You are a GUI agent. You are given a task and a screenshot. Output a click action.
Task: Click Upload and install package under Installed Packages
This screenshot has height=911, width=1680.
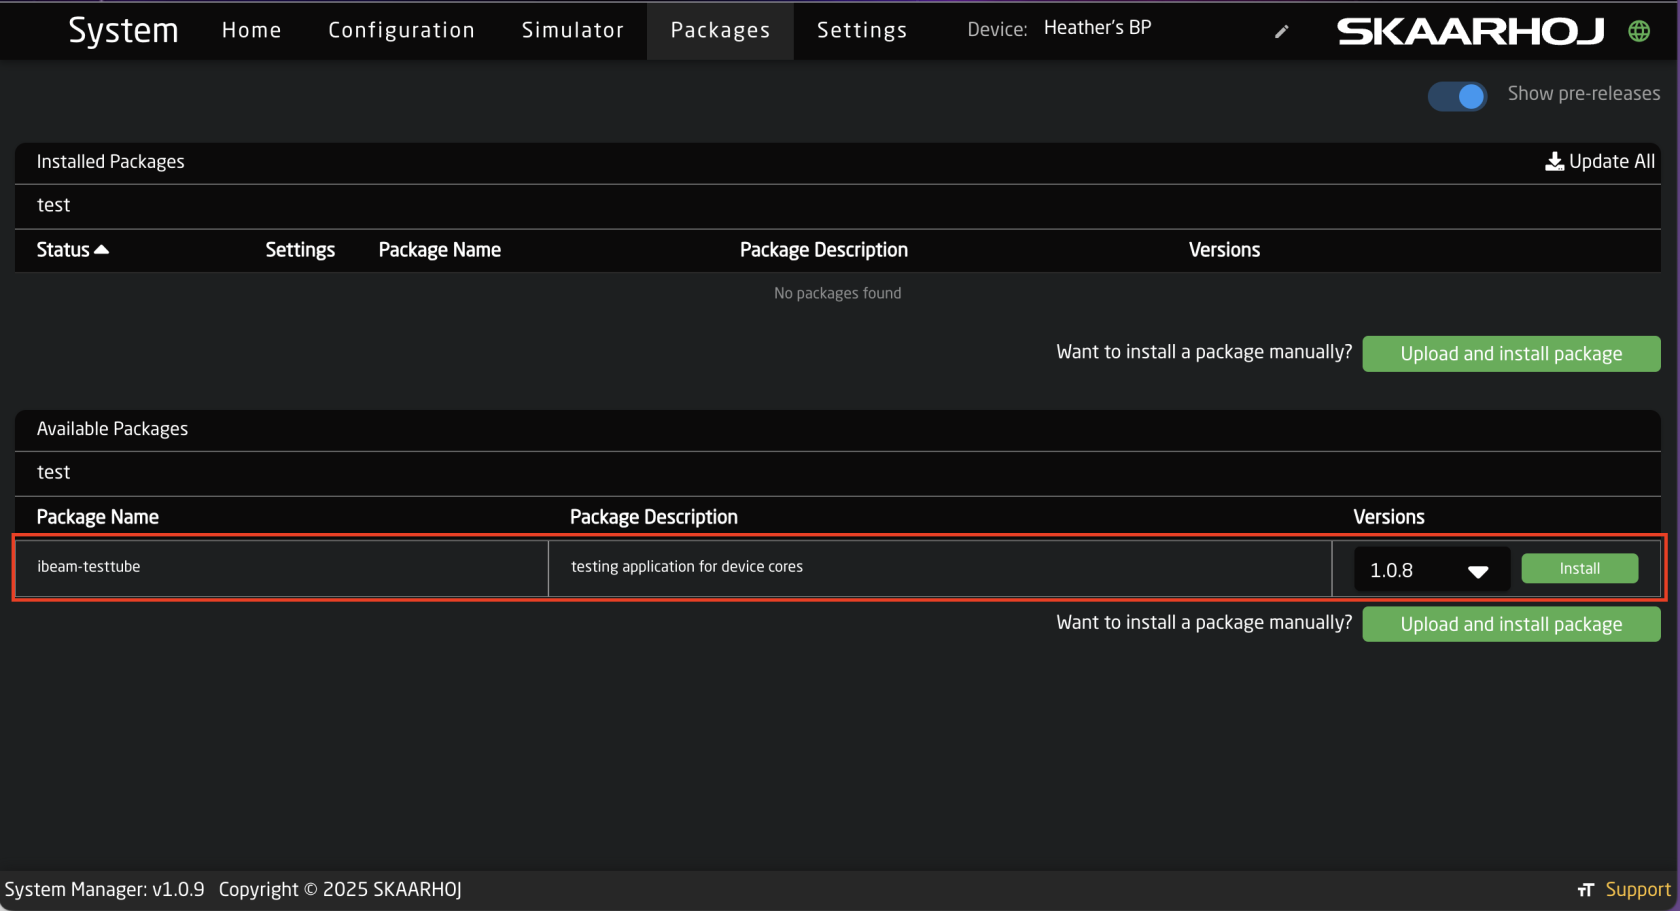(x=1510, y=354)
